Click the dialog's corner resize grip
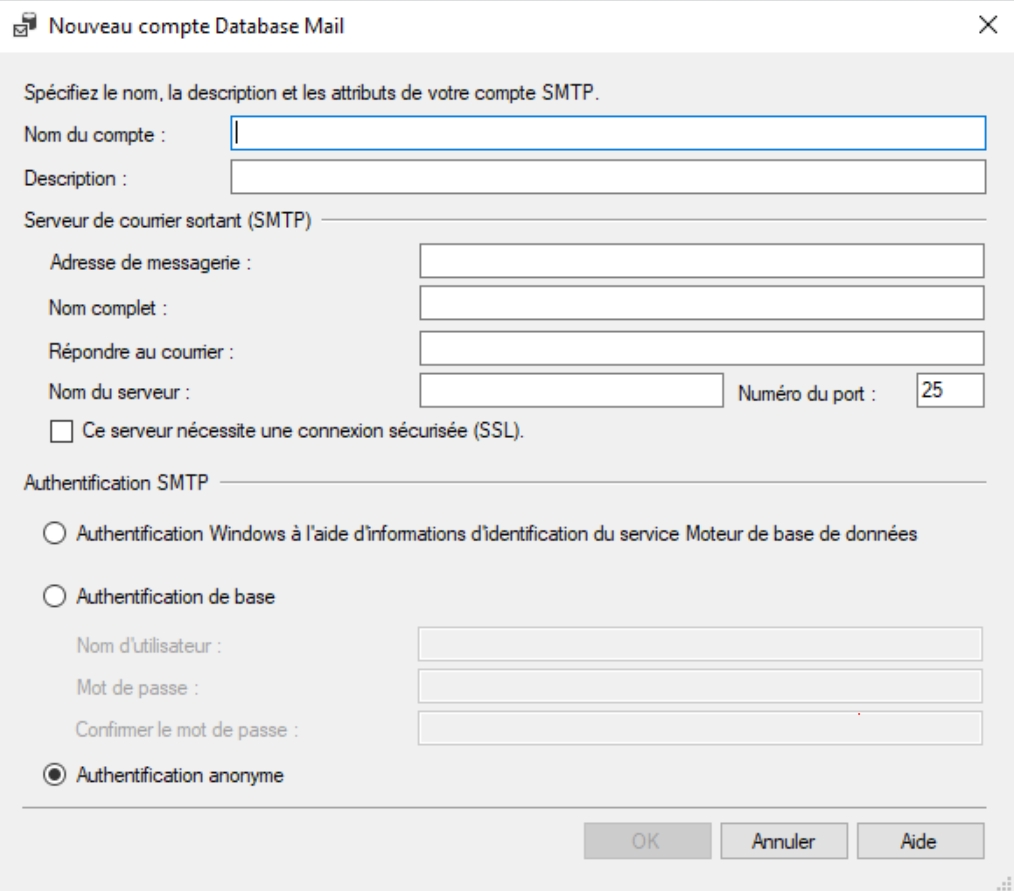Viewport: 1014px width, 891px height. coord(1003,880)
